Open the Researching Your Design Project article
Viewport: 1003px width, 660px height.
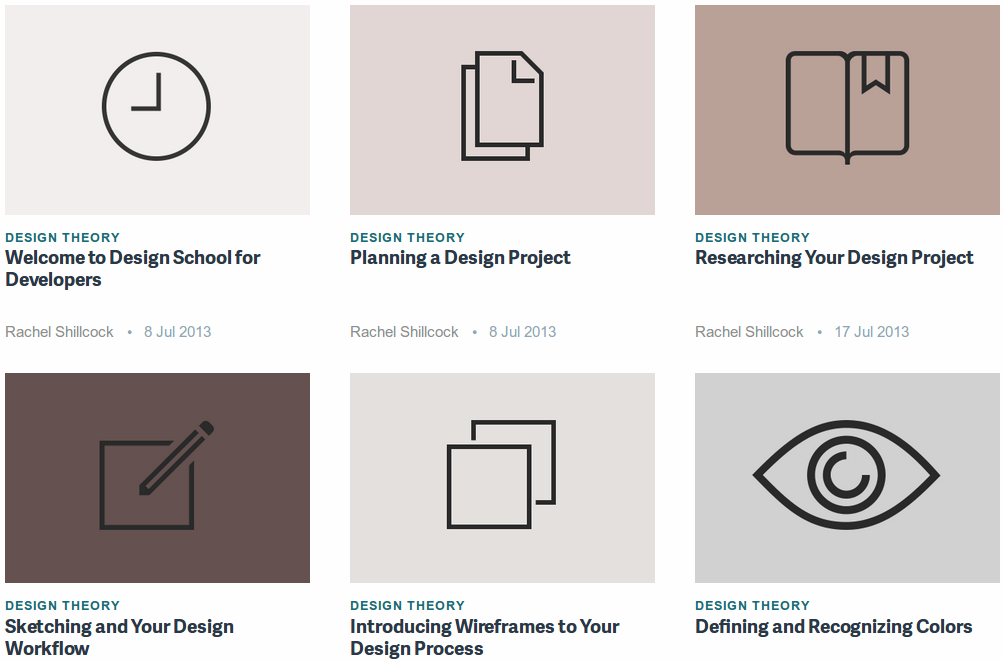click(834, 258)
